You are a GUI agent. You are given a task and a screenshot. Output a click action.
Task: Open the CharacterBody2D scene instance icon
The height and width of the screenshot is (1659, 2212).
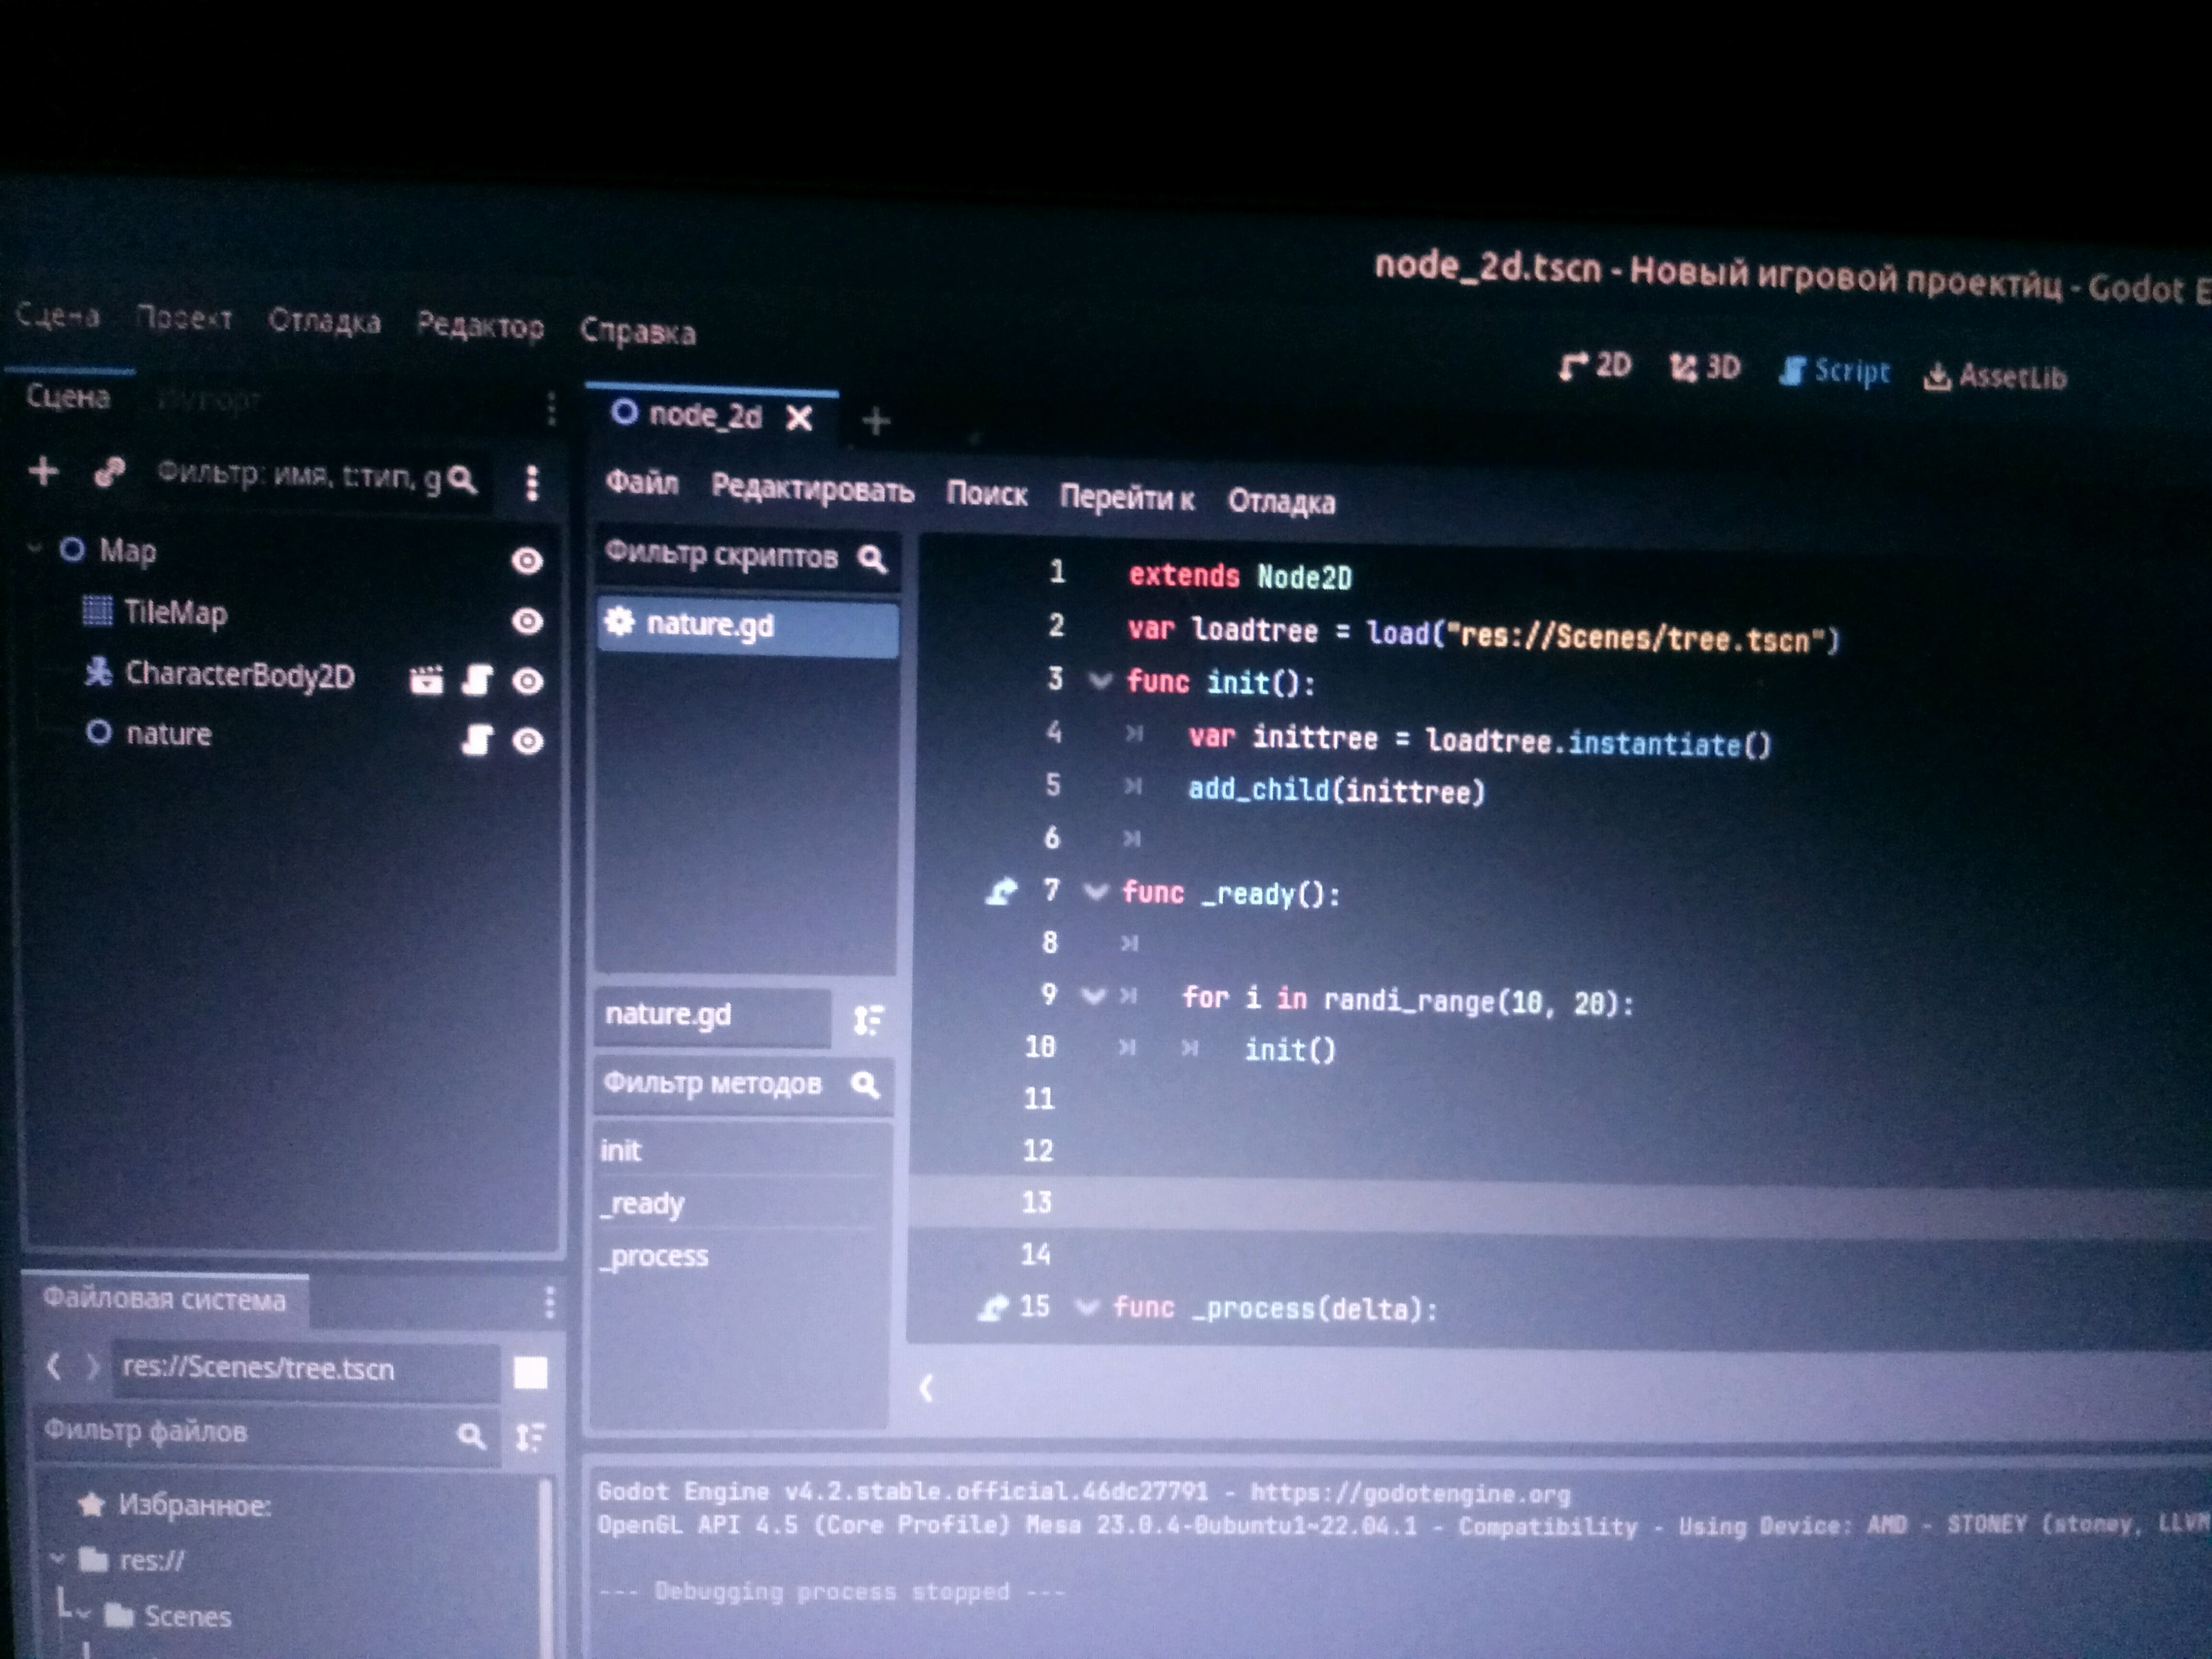coord(426,680)
